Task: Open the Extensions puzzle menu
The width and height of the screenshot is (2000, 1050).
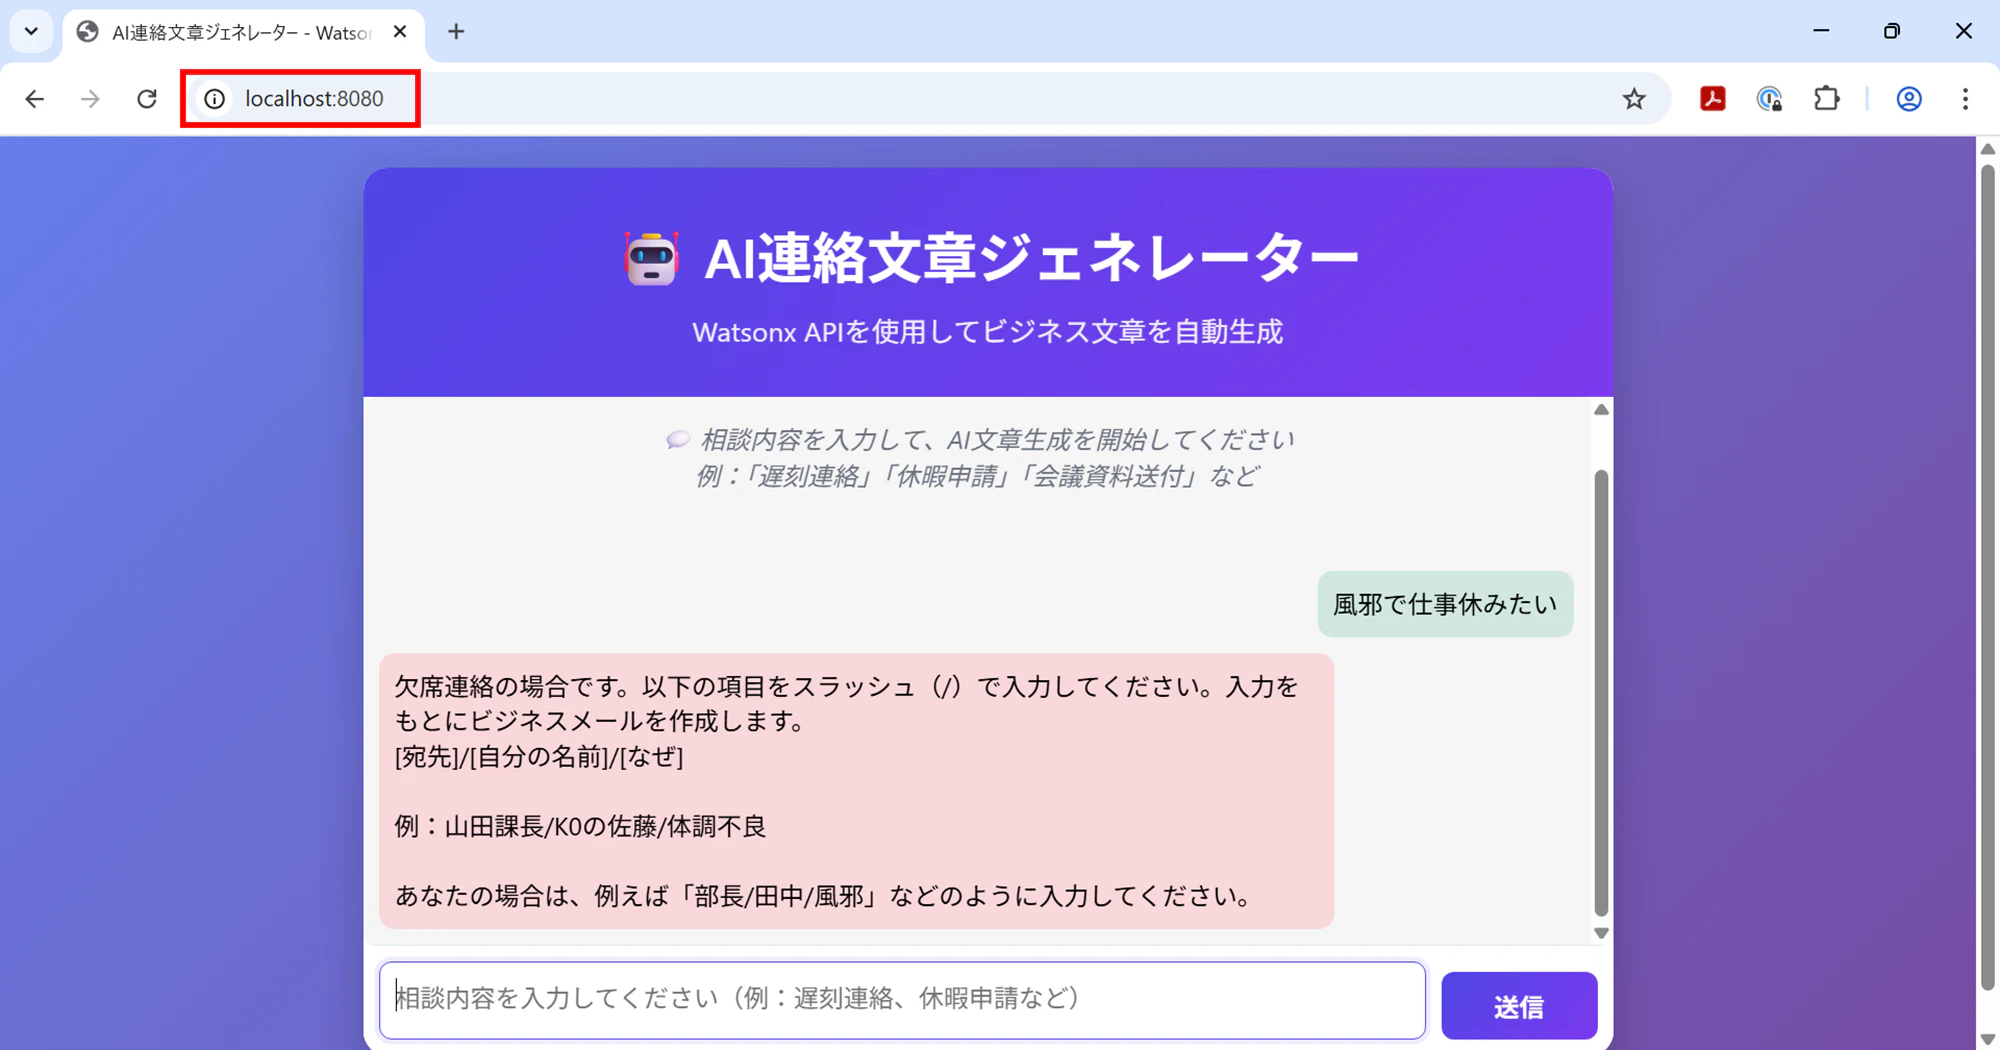Action: [x=1826, y=99]
